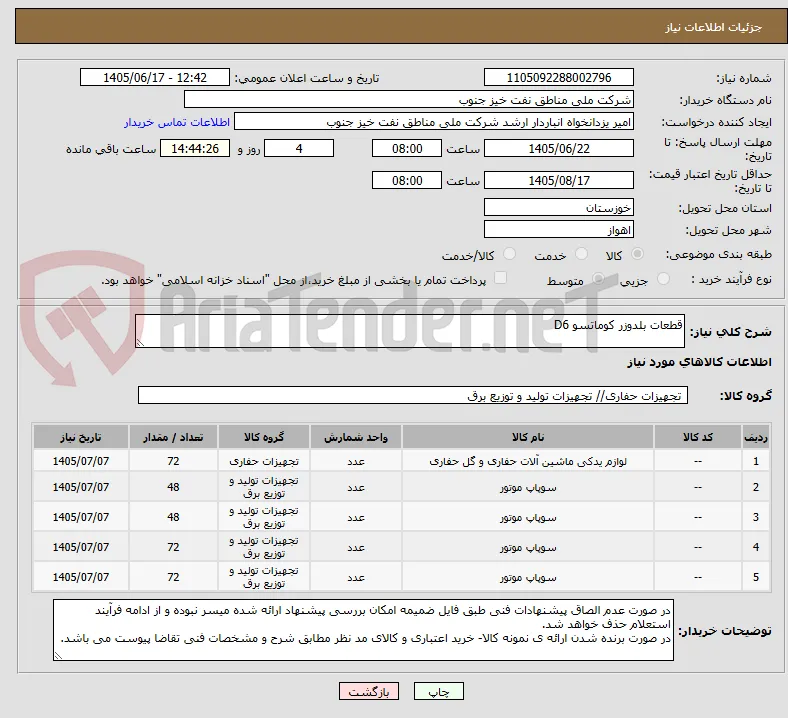This screenshot has height=718, width=788.
Task: Click the goods group field تجهیزات حفاری
Action: 413,395
